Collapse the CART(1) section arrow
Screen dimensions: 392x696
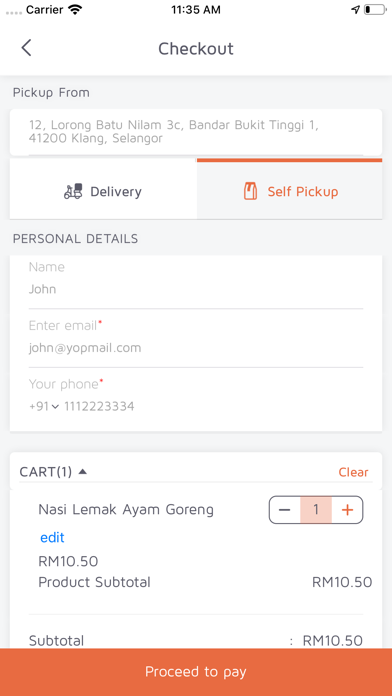point(83,472)
